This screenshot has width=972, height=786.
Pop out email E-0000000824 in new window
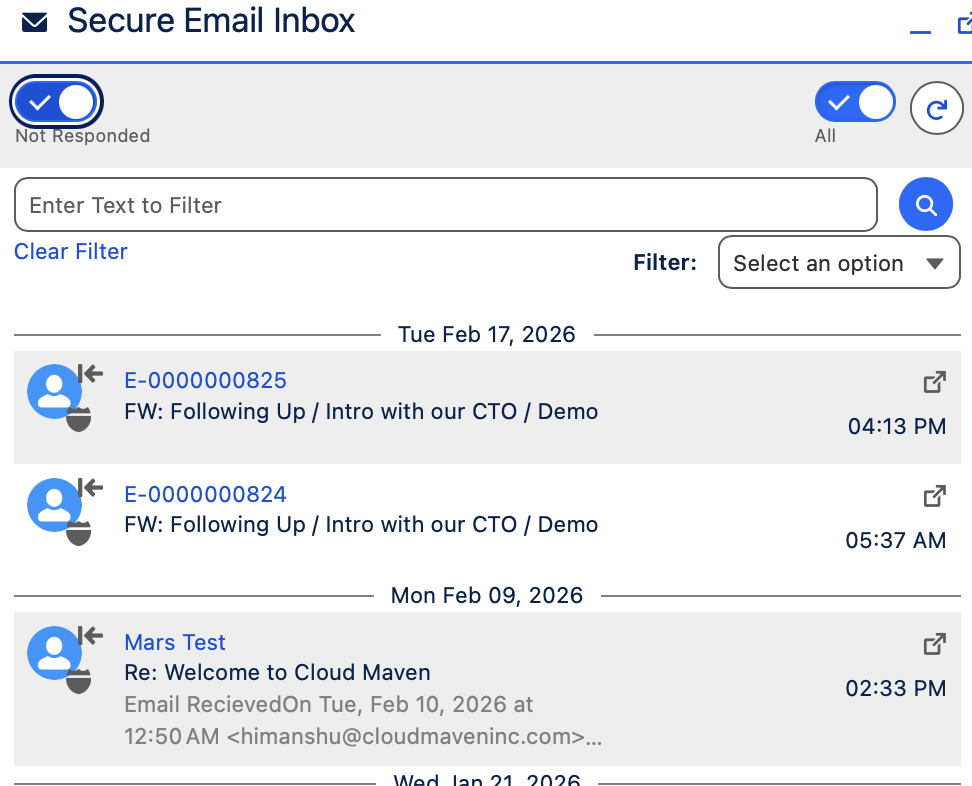pyautogui.click(x=935, y=496)
